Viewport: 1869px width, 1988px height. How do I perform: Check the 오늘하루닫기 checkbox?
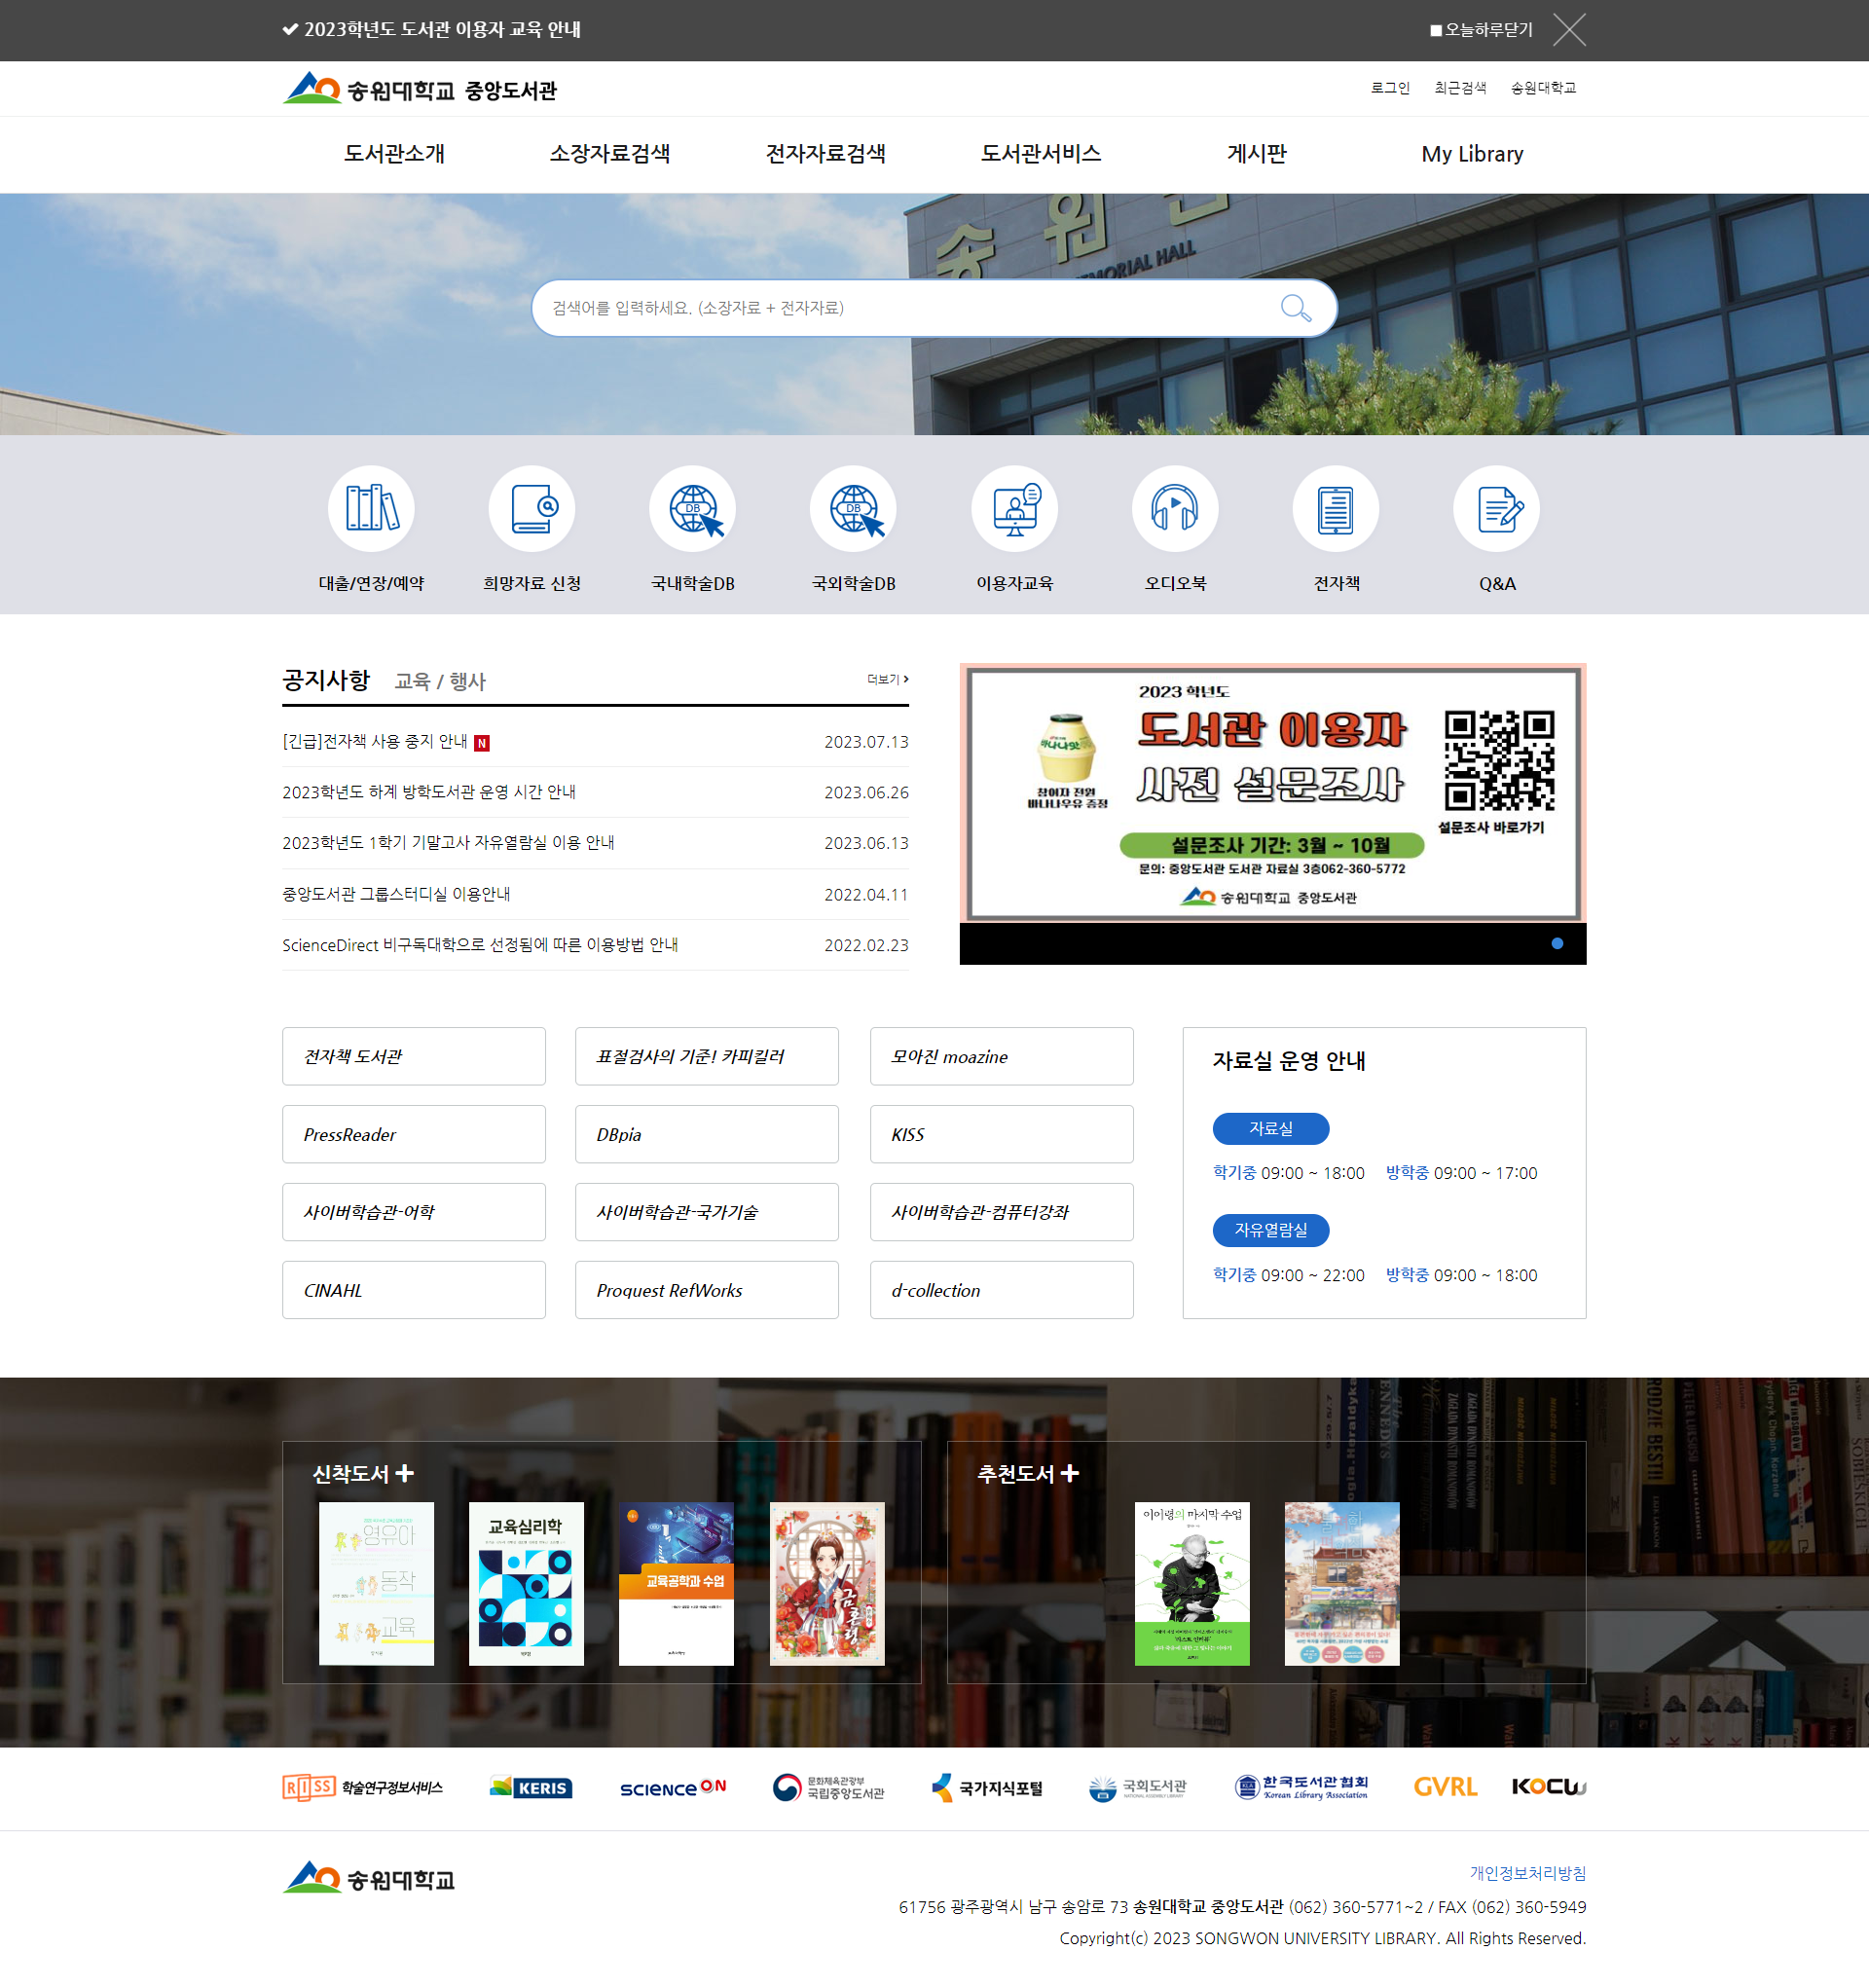(1436, 31)
